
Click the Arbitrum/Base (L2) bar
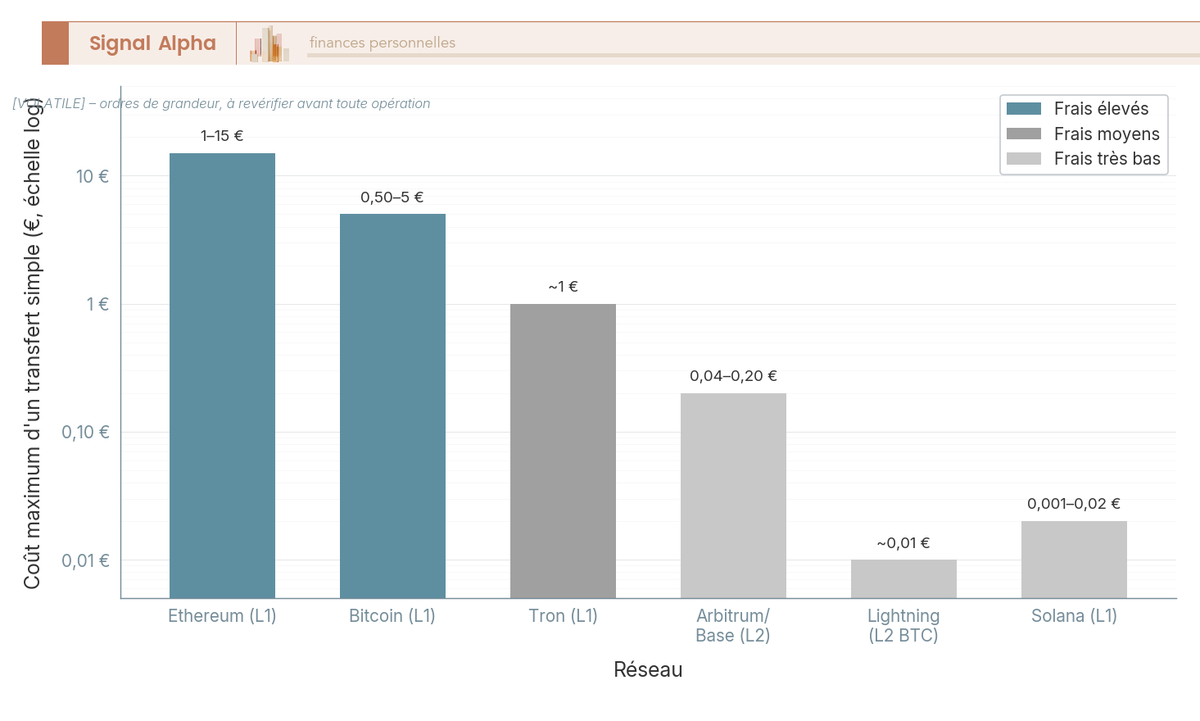[733, 496]
